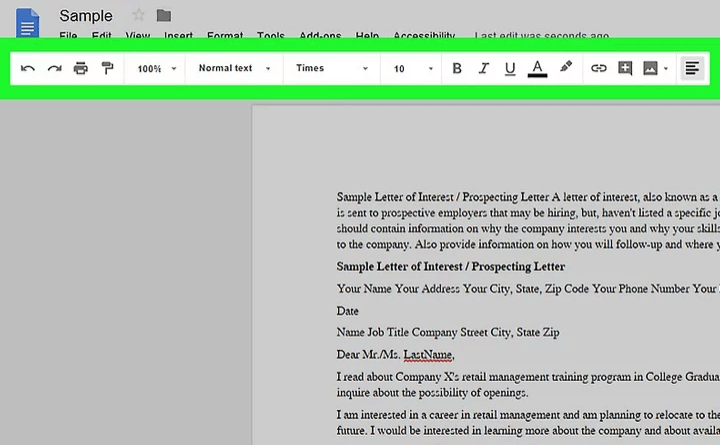Open the font size 10 dropdown
Viewport: 720px width, 445px height.
click(x=413, y=69)
